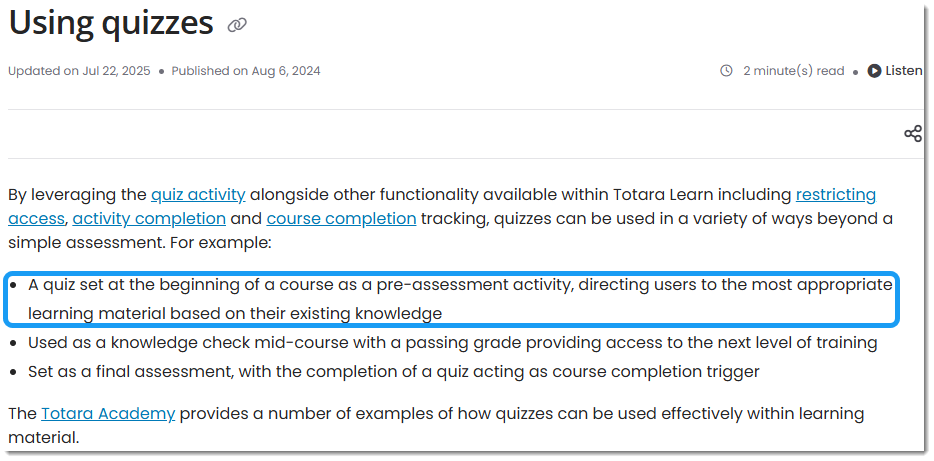Open the share icon menu

tap(912, 133)
